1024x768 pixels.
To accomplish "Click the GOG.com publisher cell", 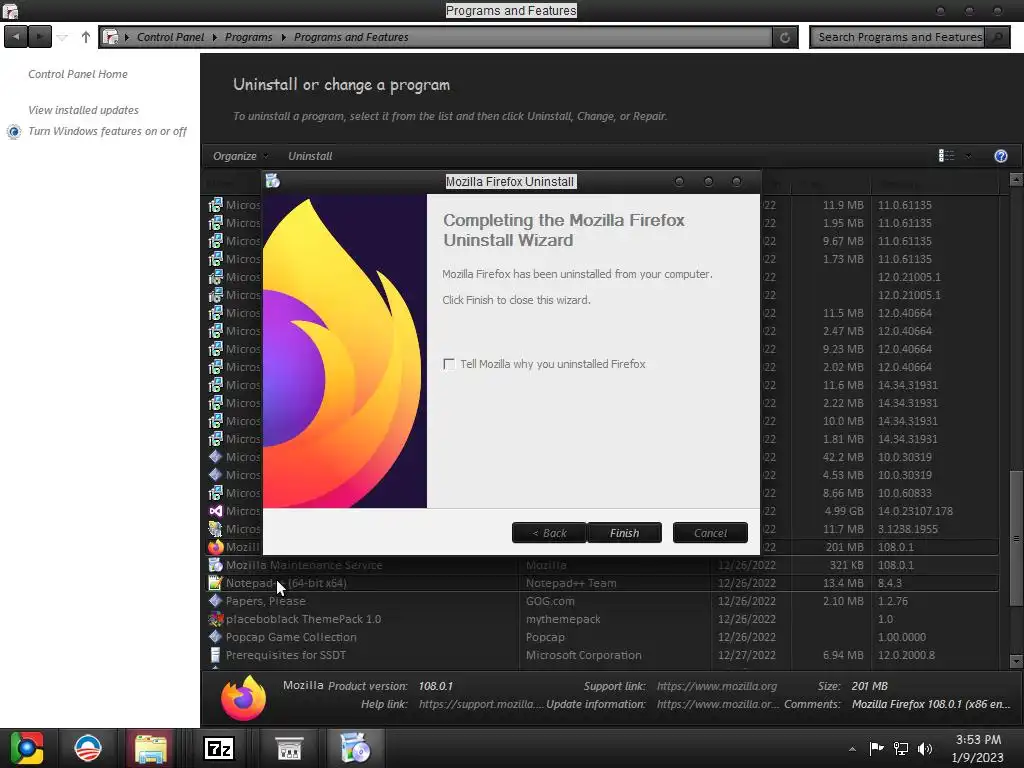I will [550, 601].
